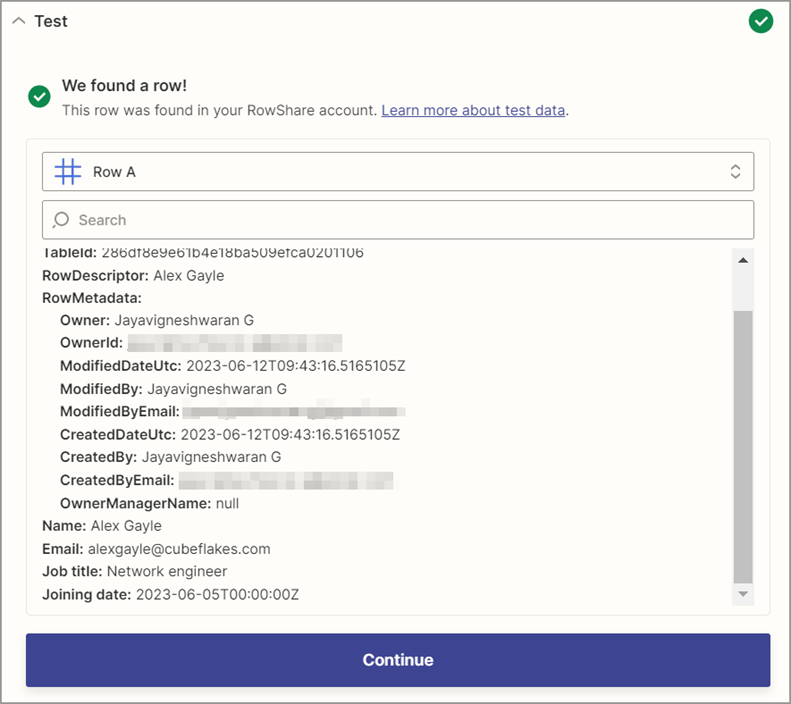Viewport: 791px width, 704px height.
Task: Click the results list scrollbar thumb
Action: pos(743,445)
